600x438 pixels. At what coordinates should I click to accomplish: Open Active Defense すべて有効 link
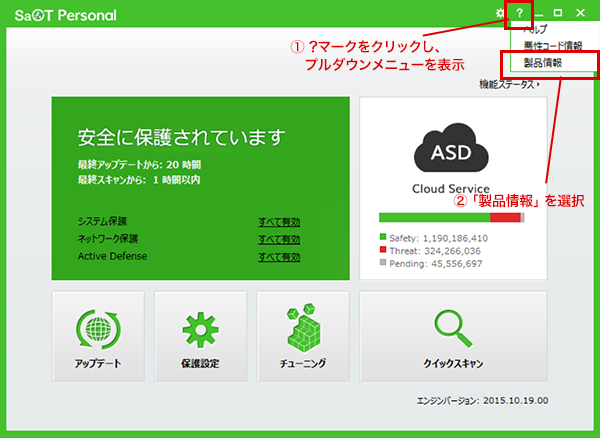[279, 257]
